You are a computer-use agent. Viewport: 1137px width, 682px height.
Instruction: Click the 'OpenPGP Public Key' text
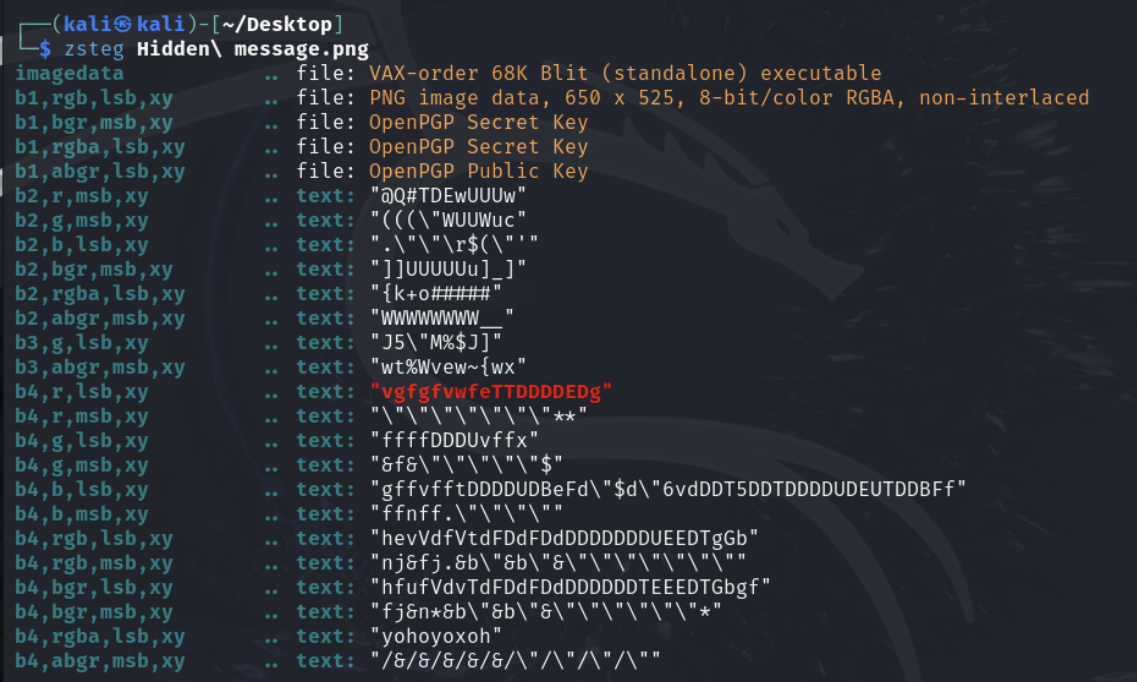coord(478,171)
